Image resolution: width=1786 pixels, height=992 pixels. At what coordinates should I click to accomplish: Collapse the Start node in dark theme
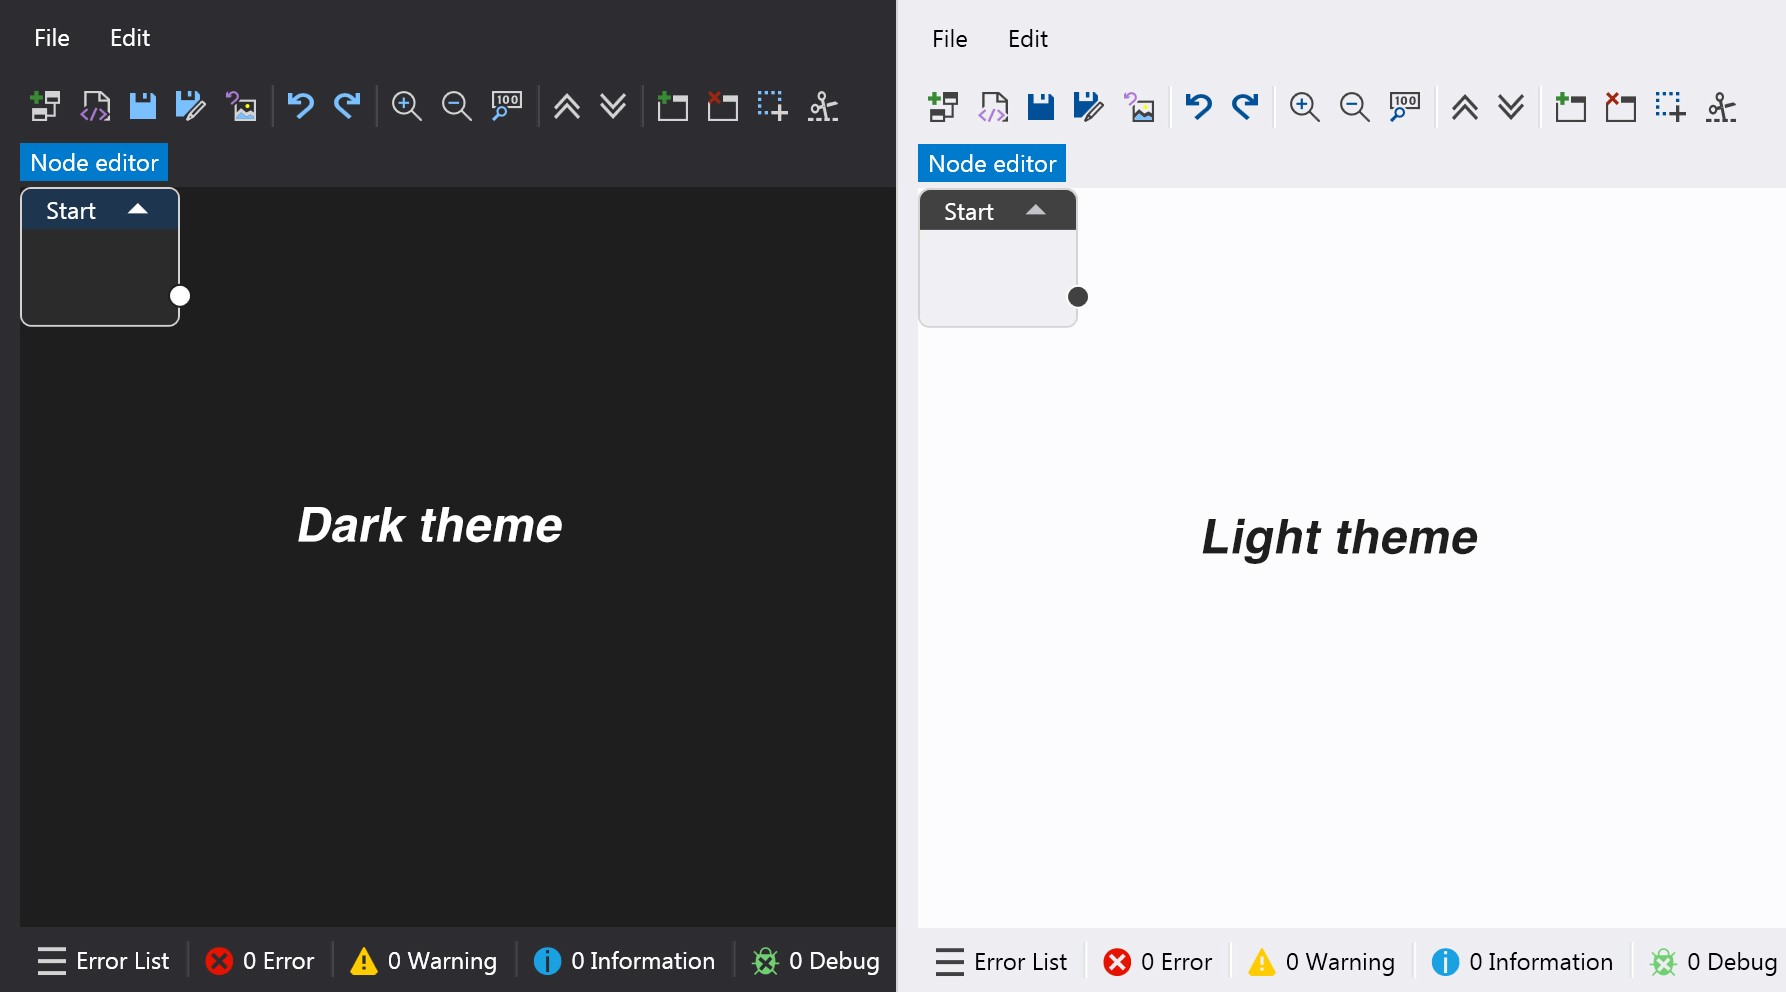[138, 209]
